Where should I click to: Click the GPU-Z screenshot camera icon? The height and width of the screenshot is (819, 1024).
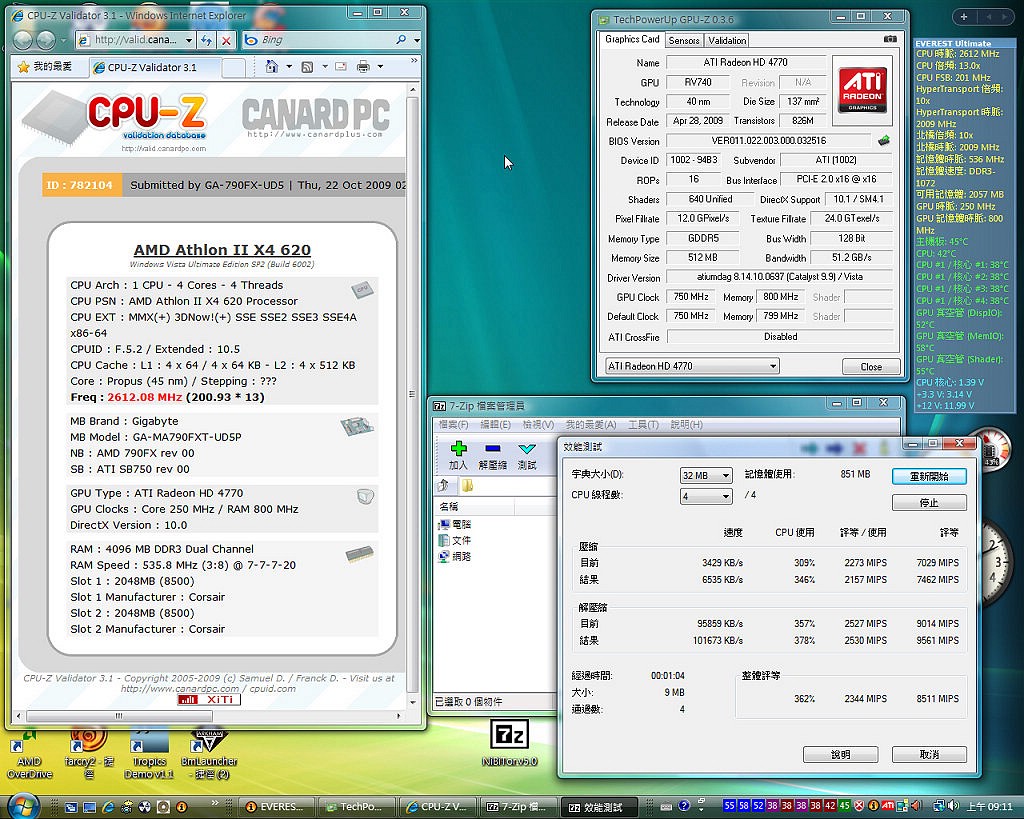point(889,39)
